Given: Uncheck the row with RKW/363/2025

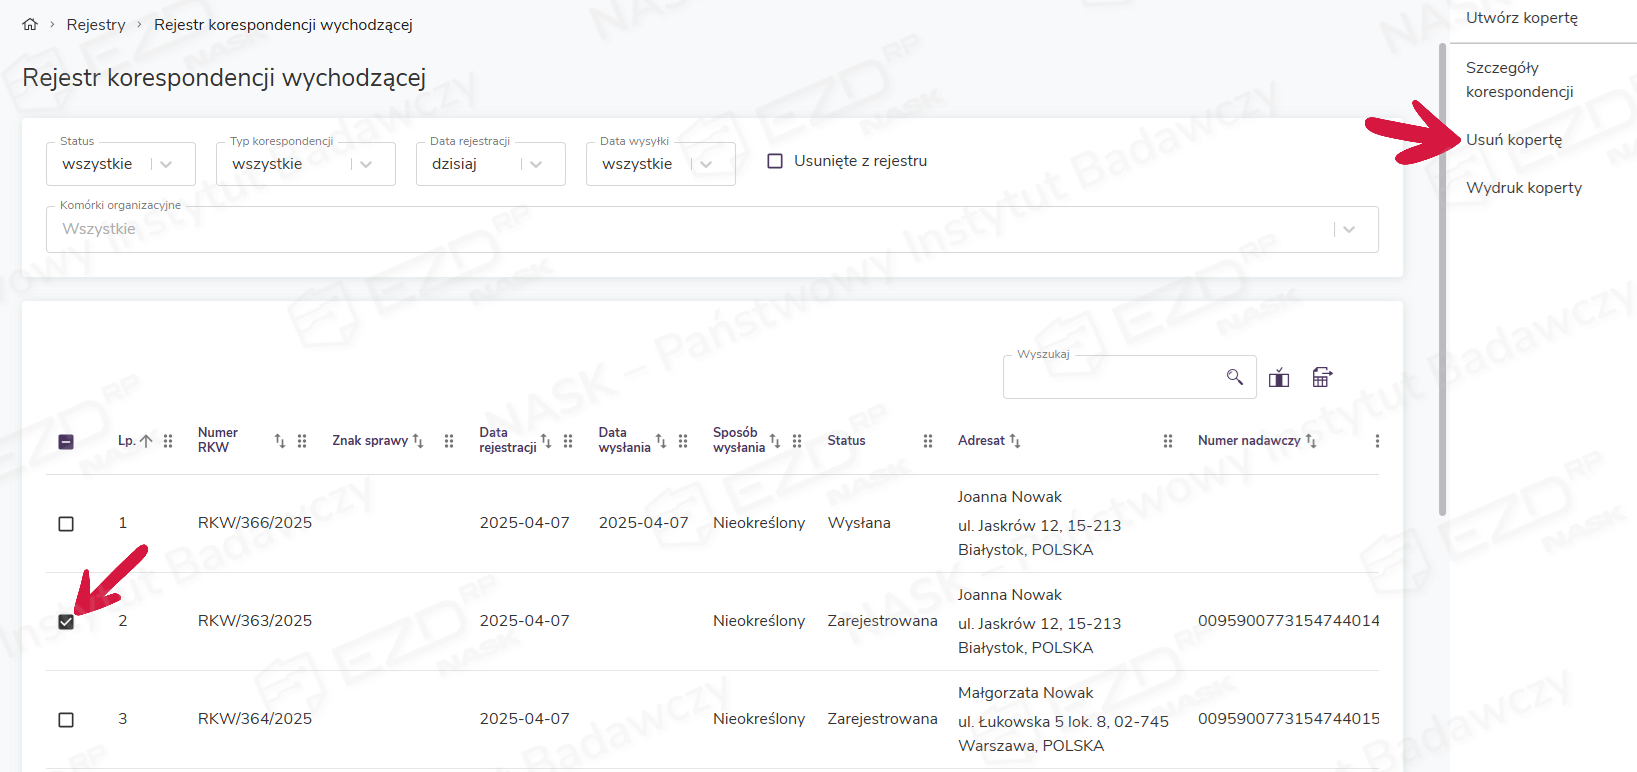Looking at the screenshot, I should click(x=66, y=622).
